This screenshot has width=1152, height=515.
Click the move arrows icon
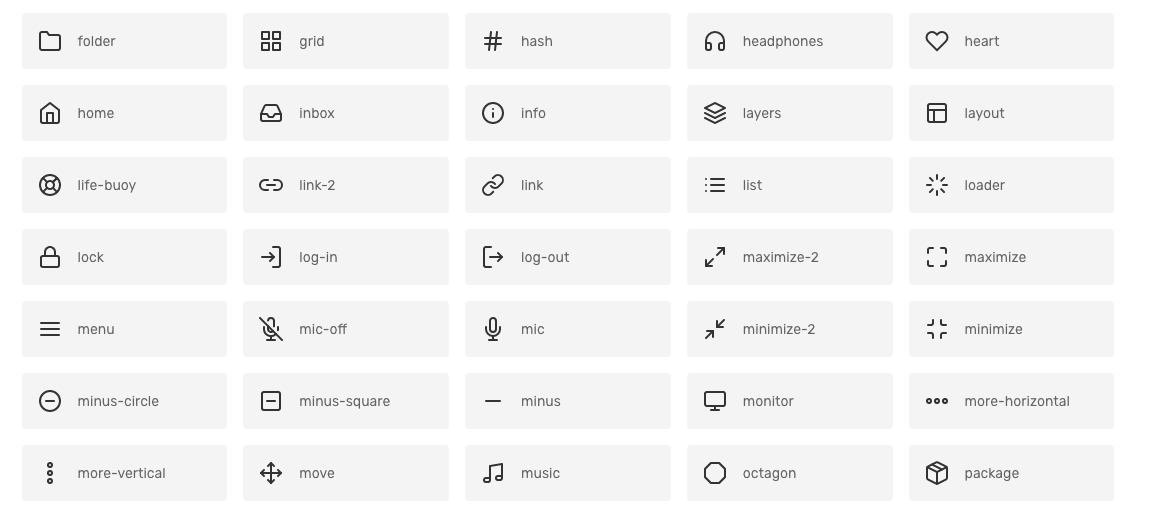click(x=271, y=473)
